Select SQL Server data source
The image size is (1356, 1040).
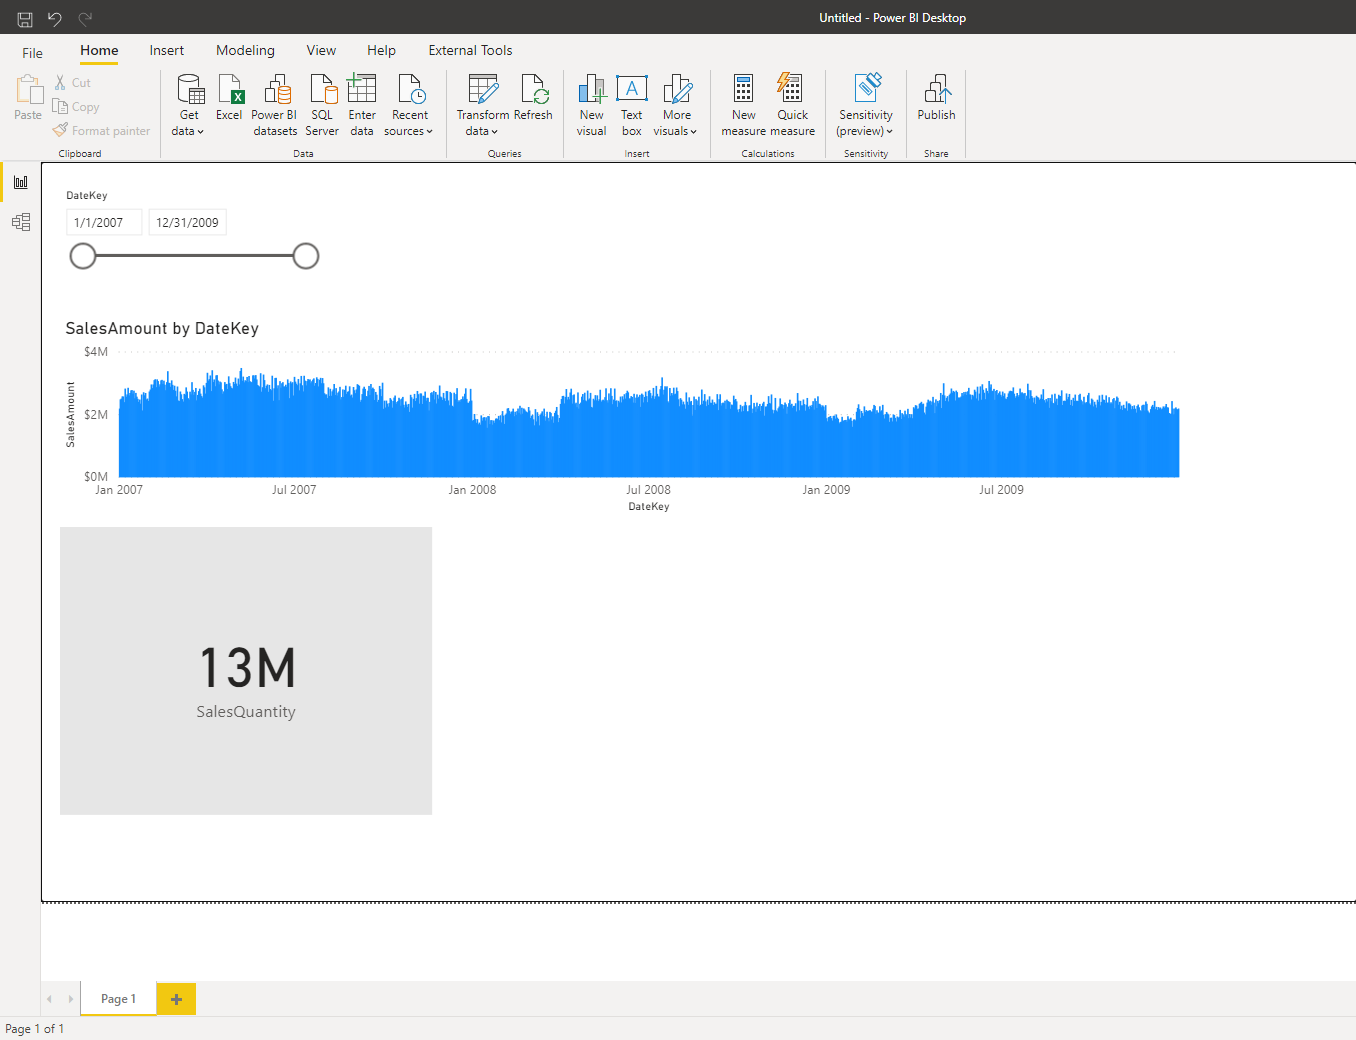click(x=322, y=91)
